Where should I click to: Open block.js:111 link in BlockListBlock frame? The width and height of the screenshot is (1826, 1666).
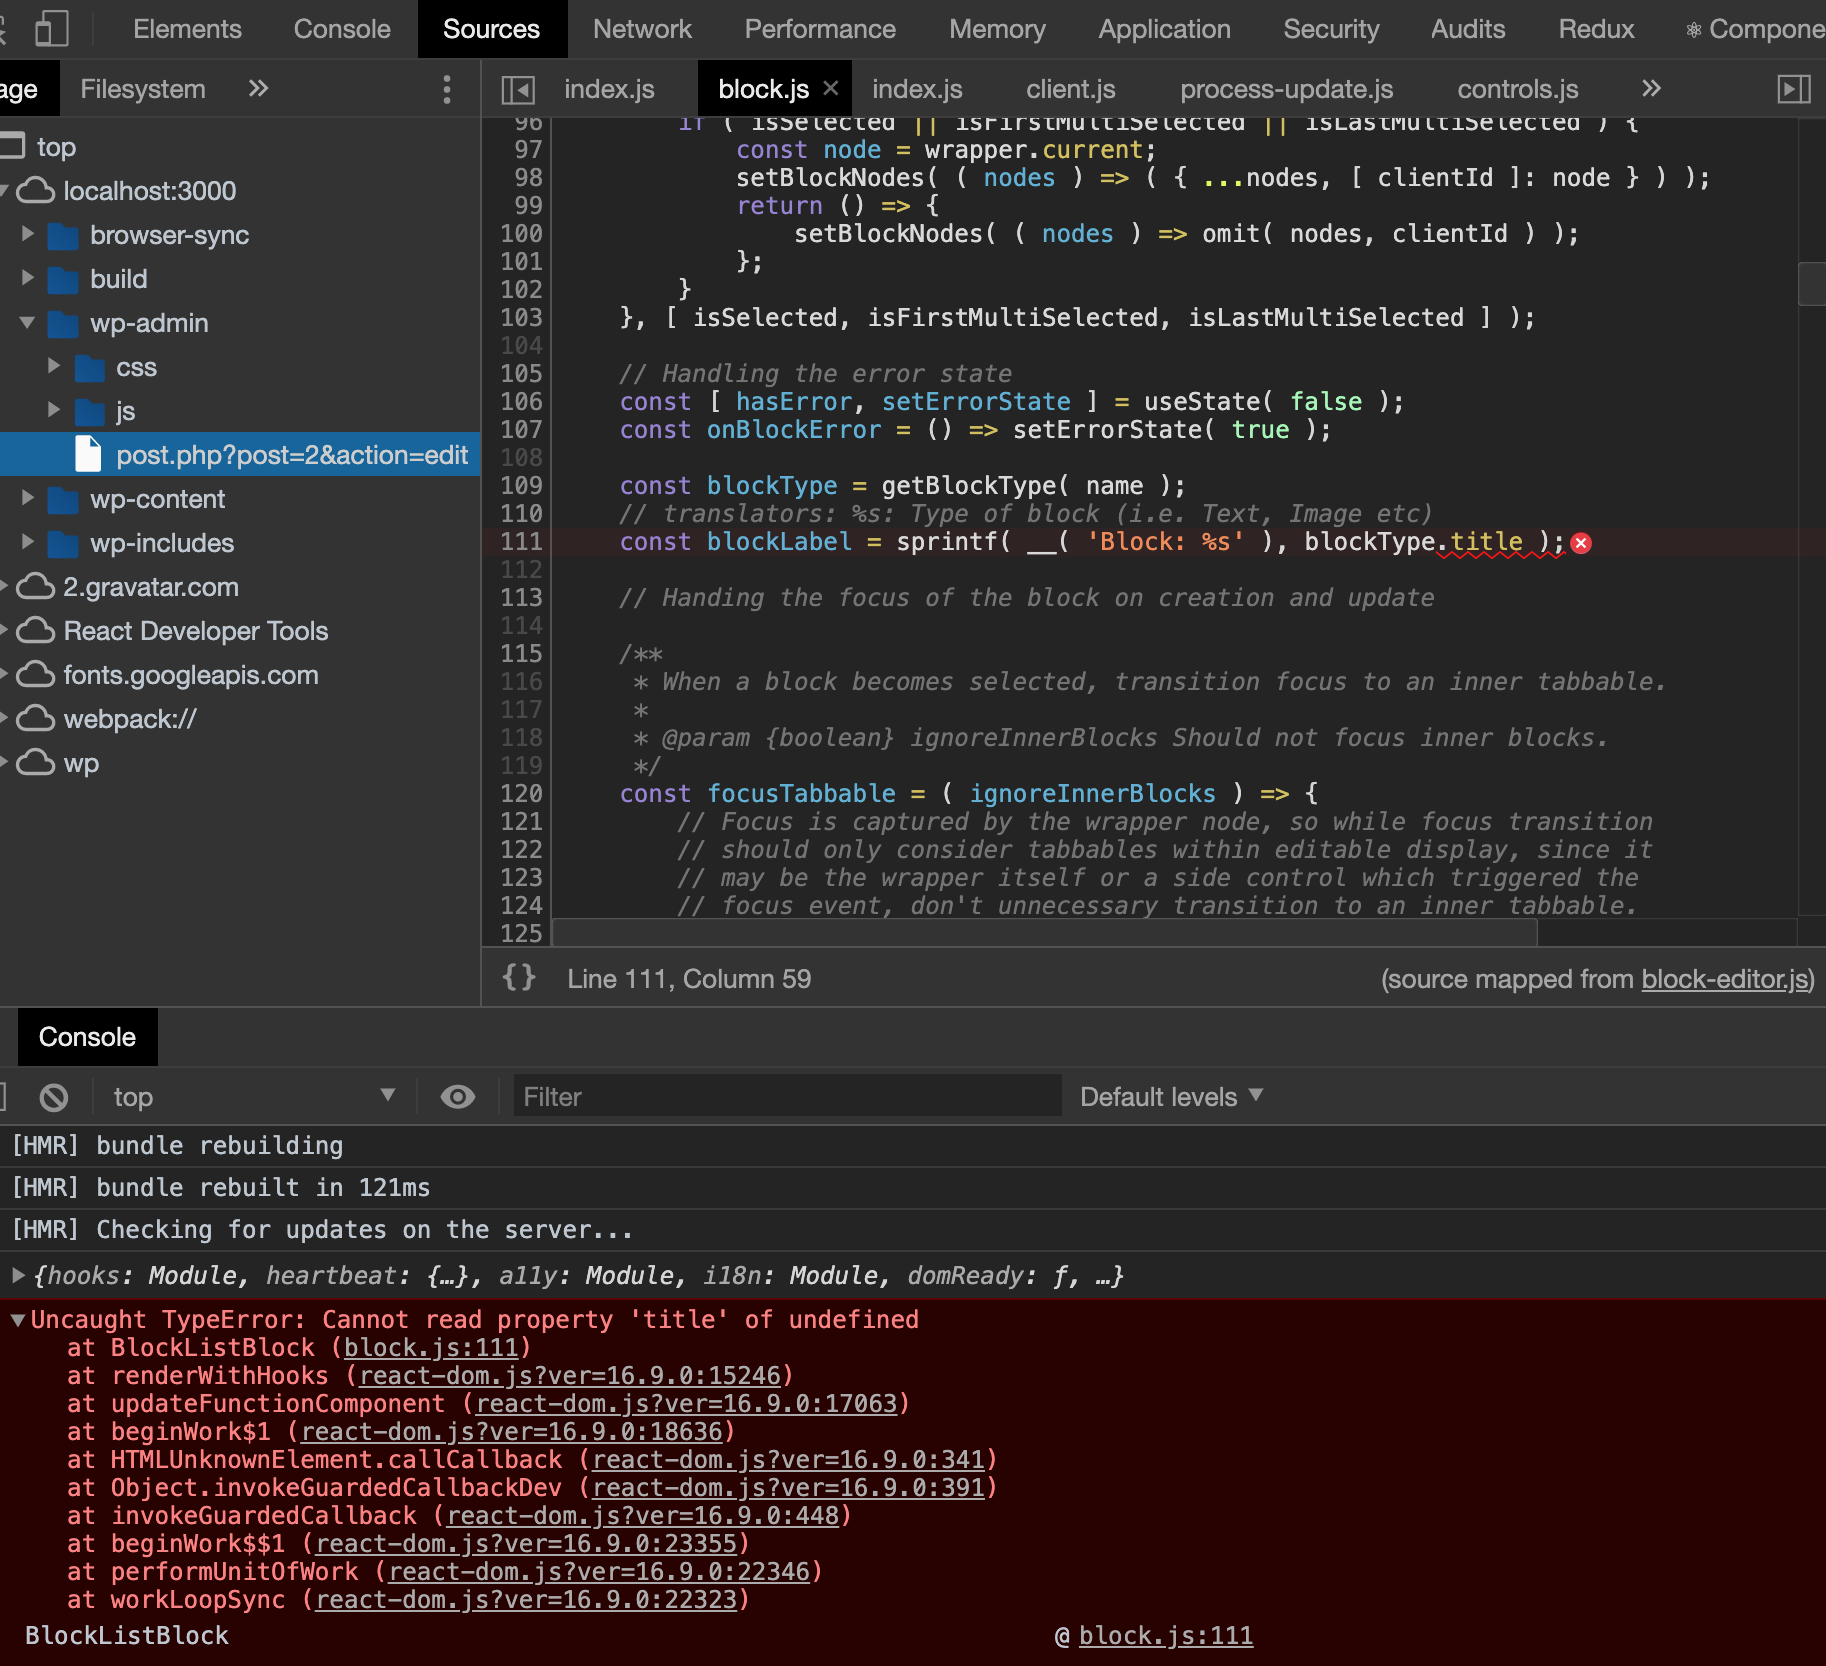pos(431,1348)
